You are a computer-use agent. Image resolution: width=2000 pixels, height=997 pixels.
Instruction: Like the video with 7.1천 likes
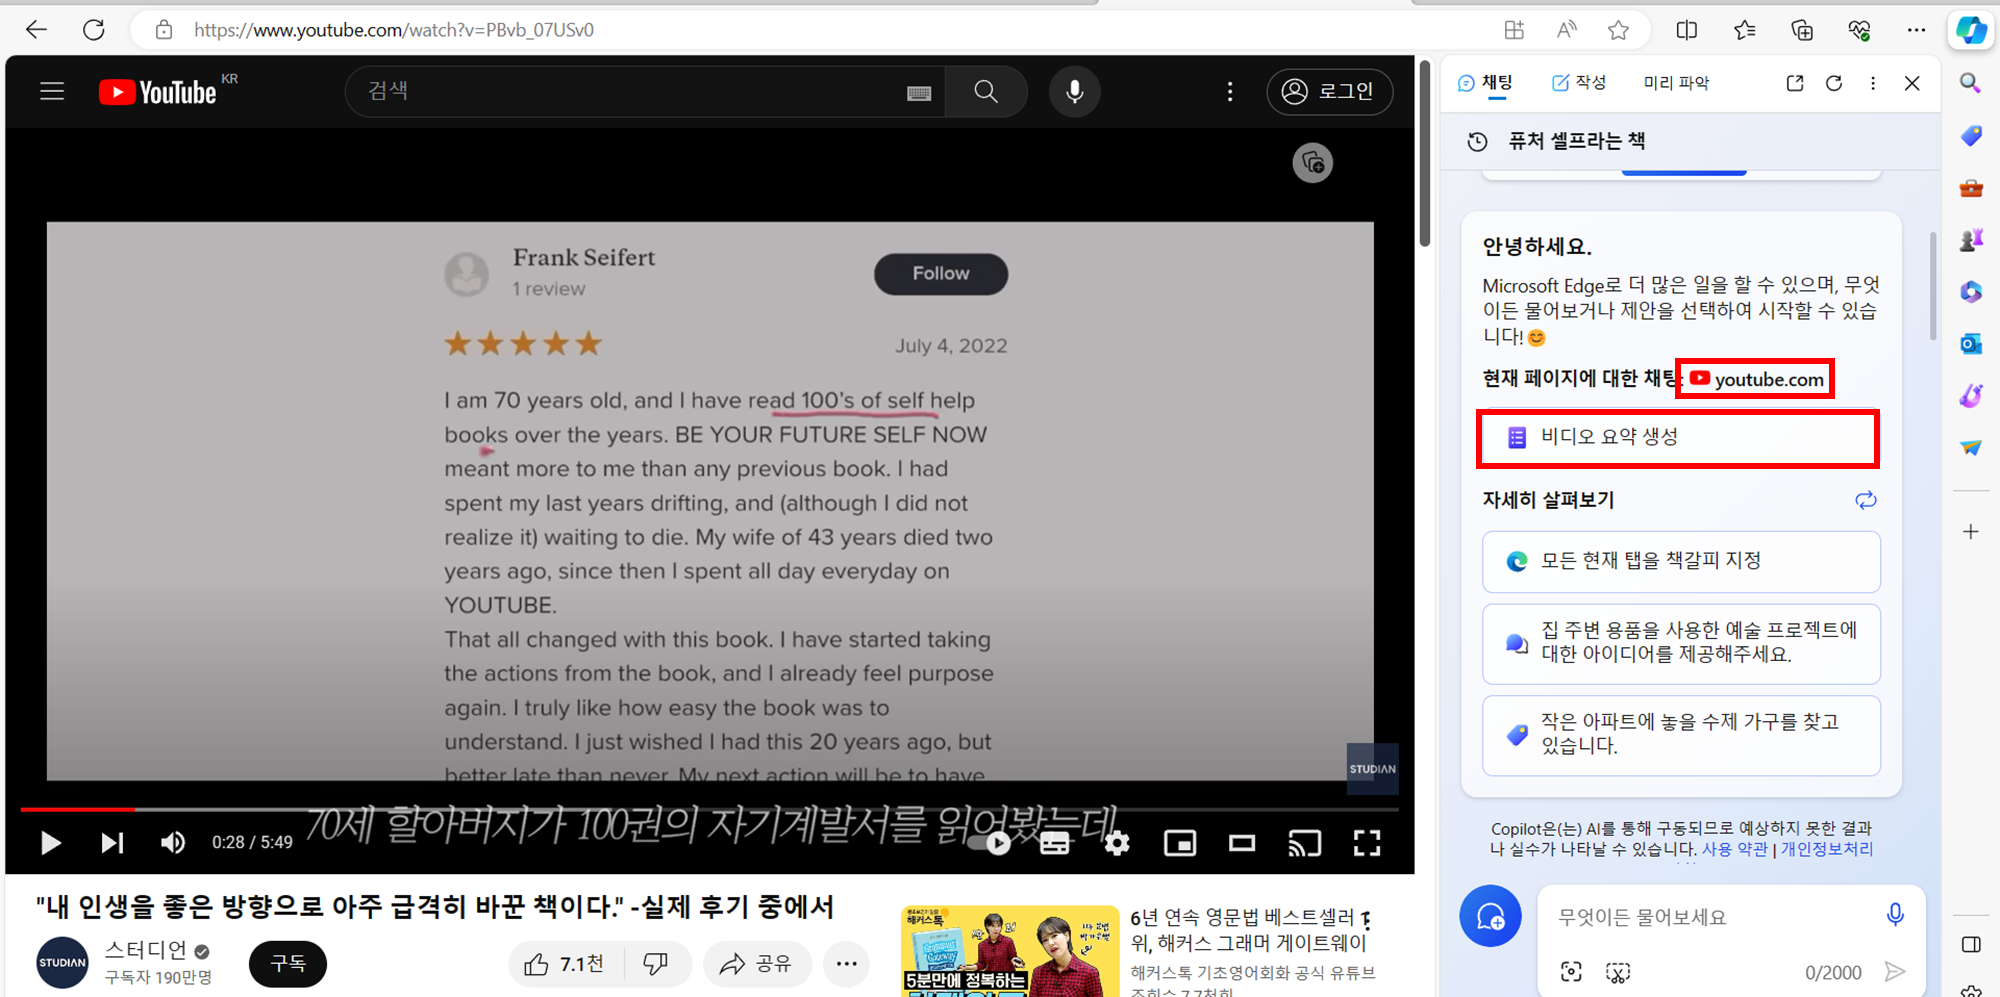(x=565, y=964)
